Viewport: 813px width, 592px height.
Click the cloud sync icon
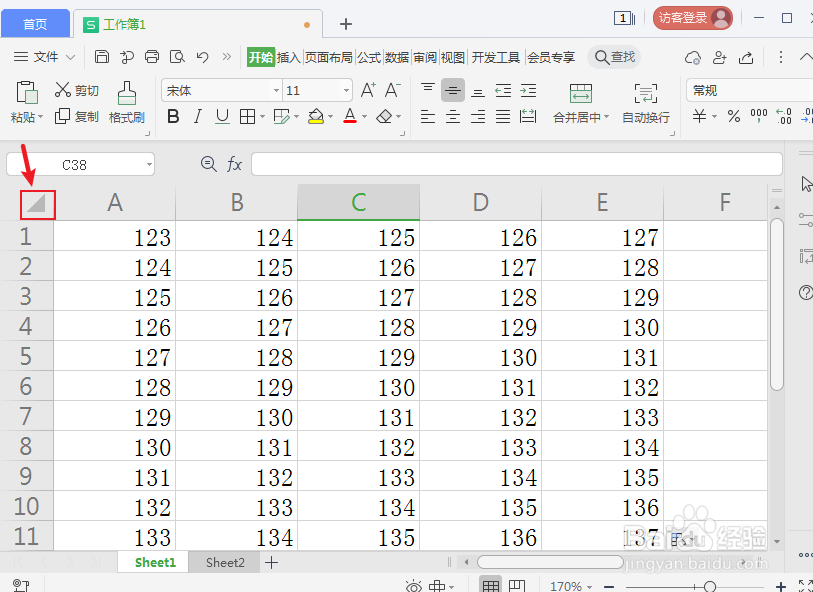693,57
